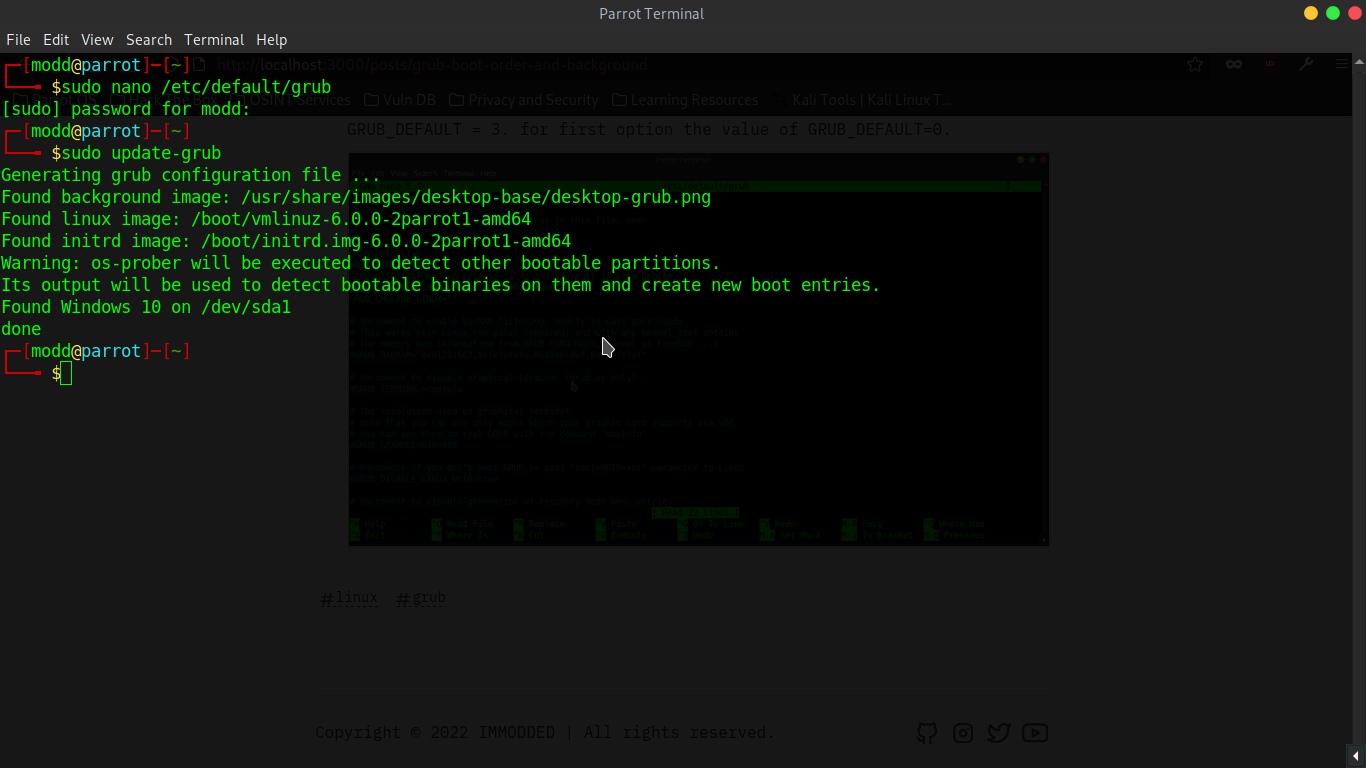Screen dimensions: 1366x768
Task: Follow the #grub tag link
Action: coord(421,599)
